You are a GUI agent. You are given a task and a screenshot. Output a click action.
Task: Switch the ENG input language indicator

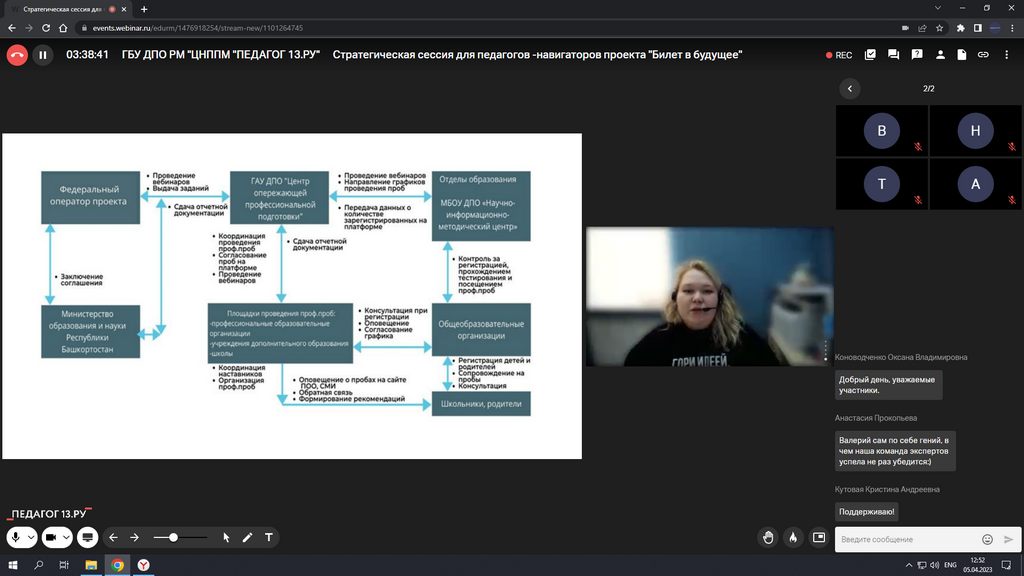coord(950,565)
